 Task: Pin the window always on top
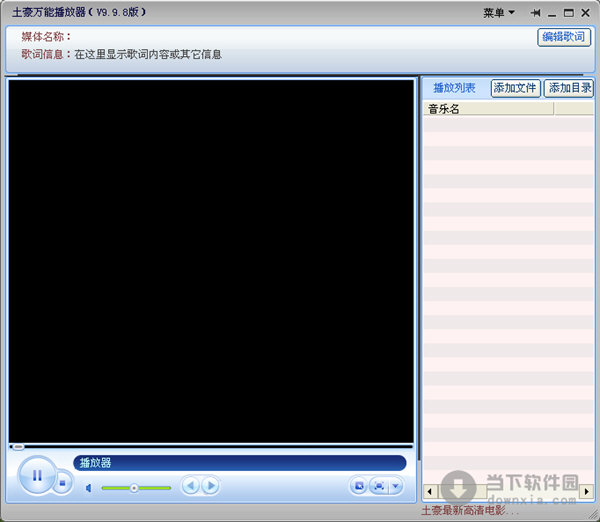coord(536,13)
